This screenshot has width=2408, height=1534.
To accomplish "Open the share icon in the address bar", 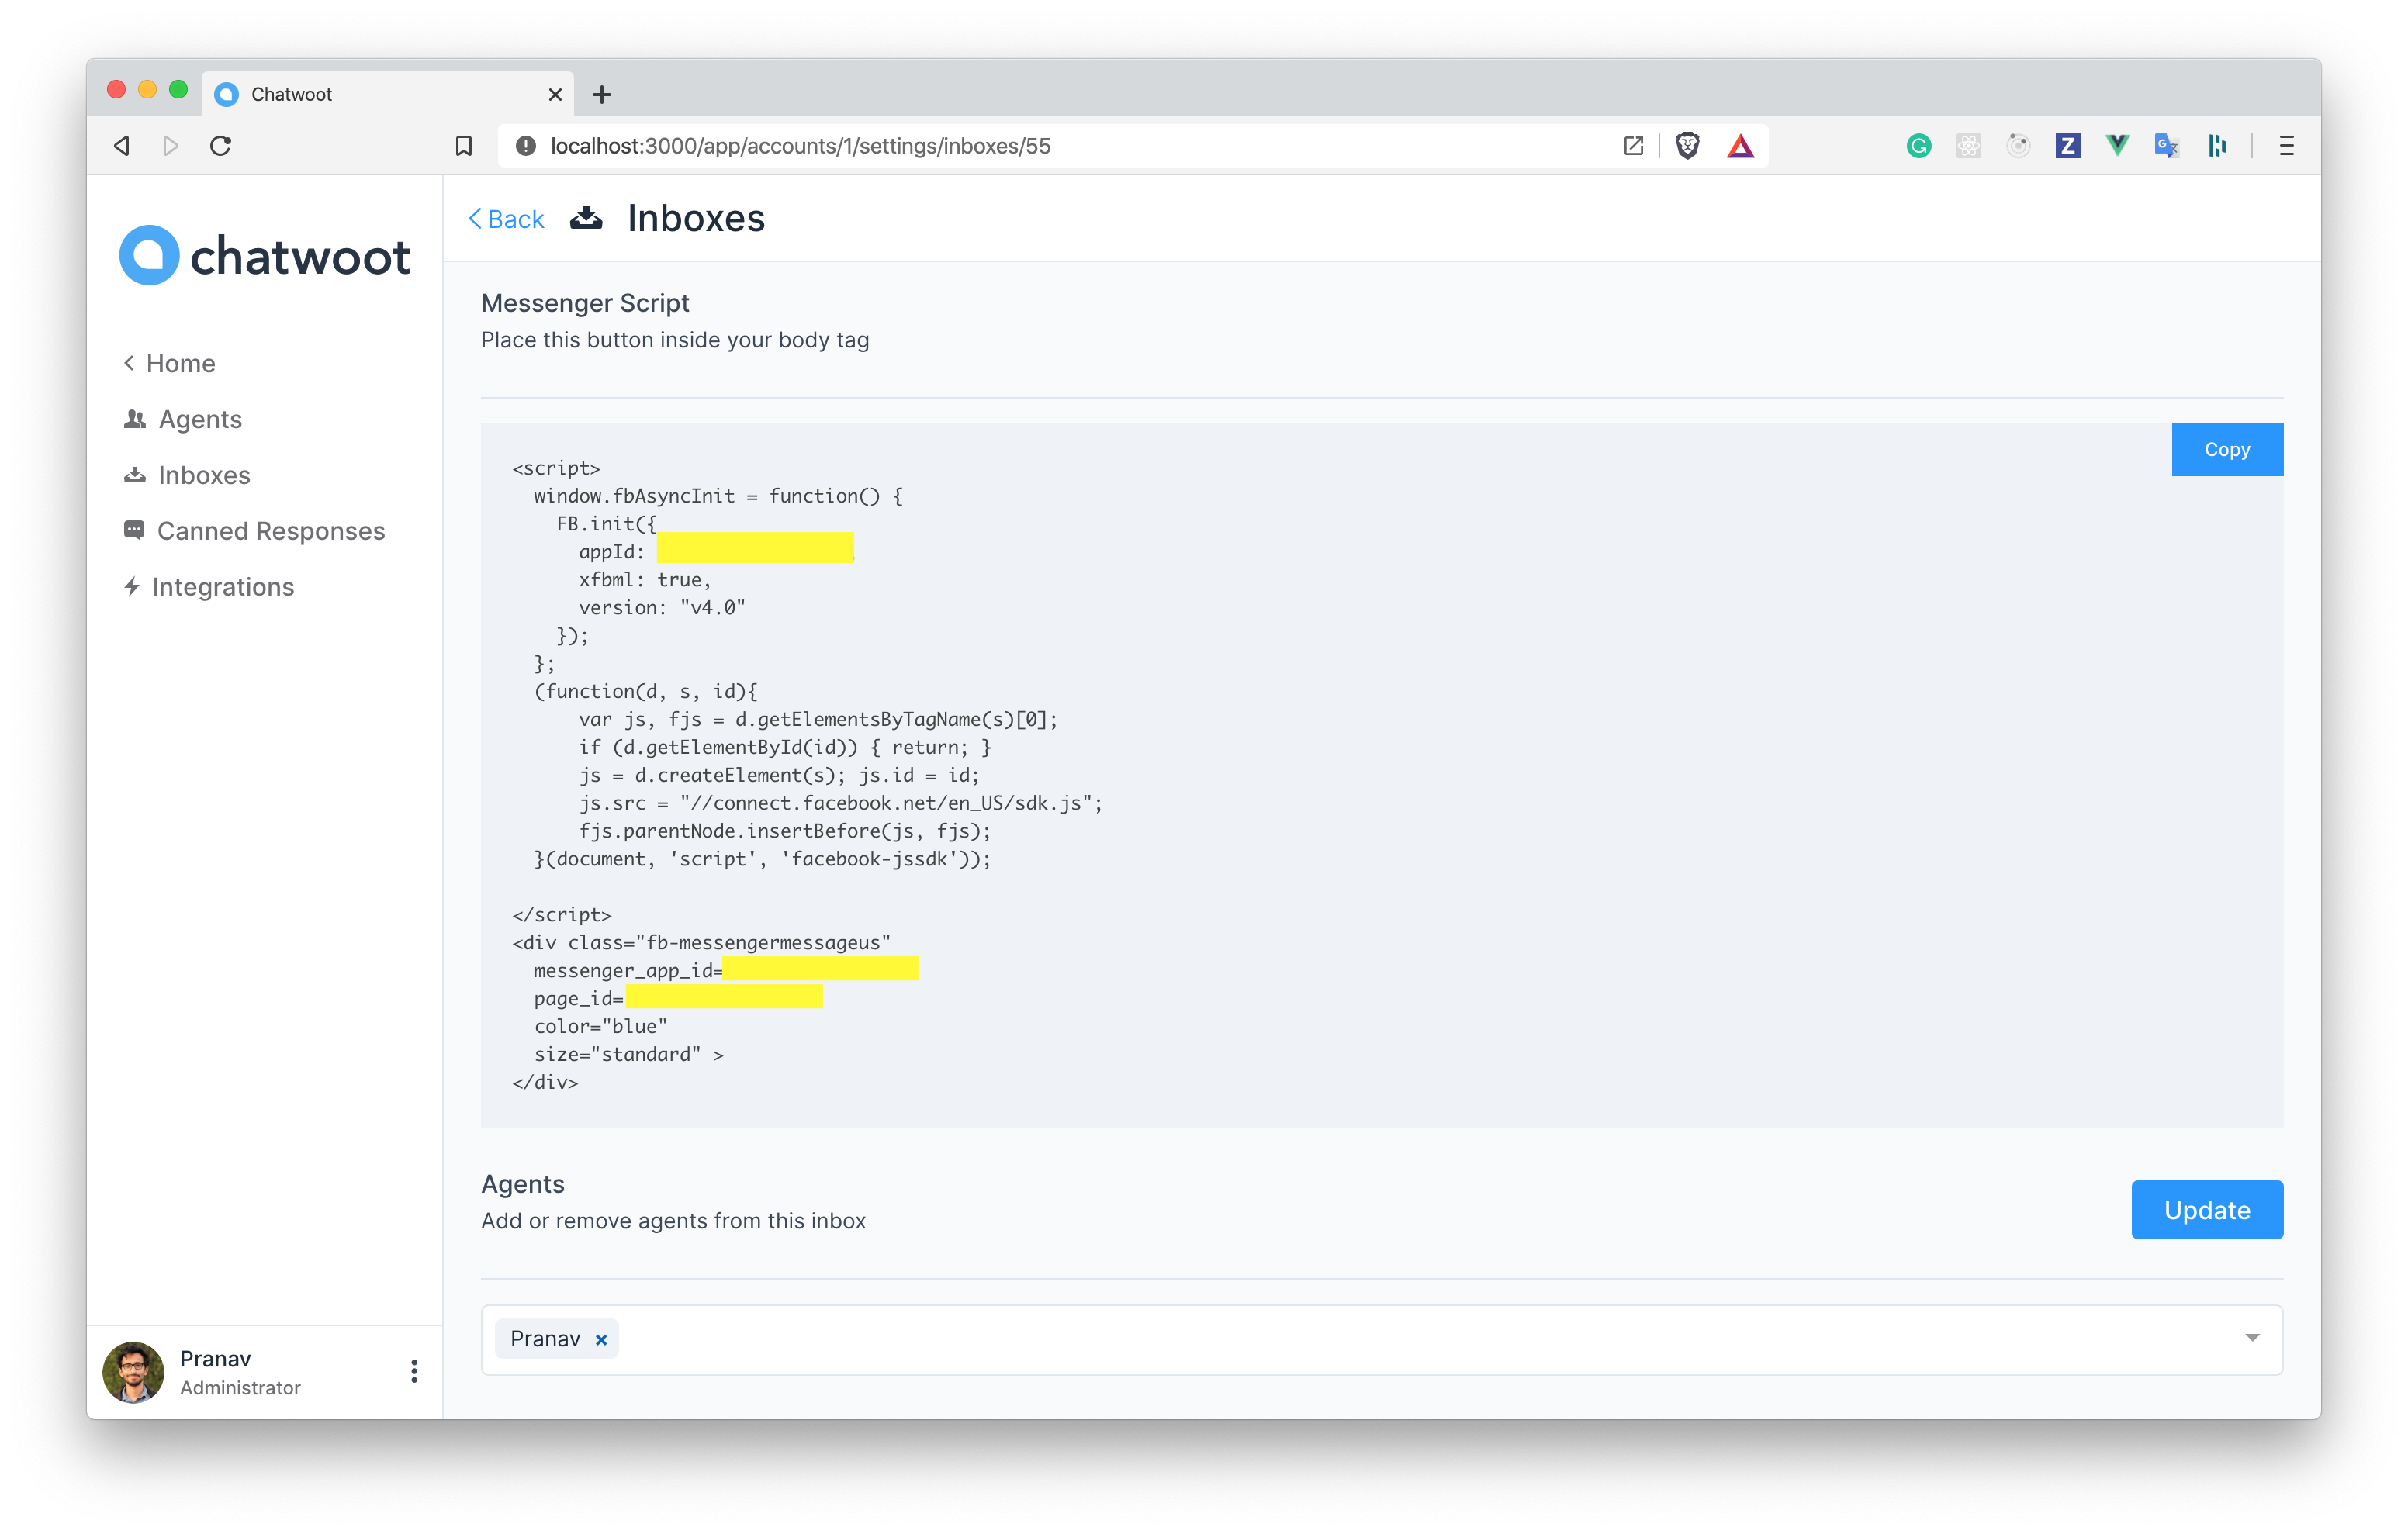I will pyautogui.click(x=1633, y=146).
